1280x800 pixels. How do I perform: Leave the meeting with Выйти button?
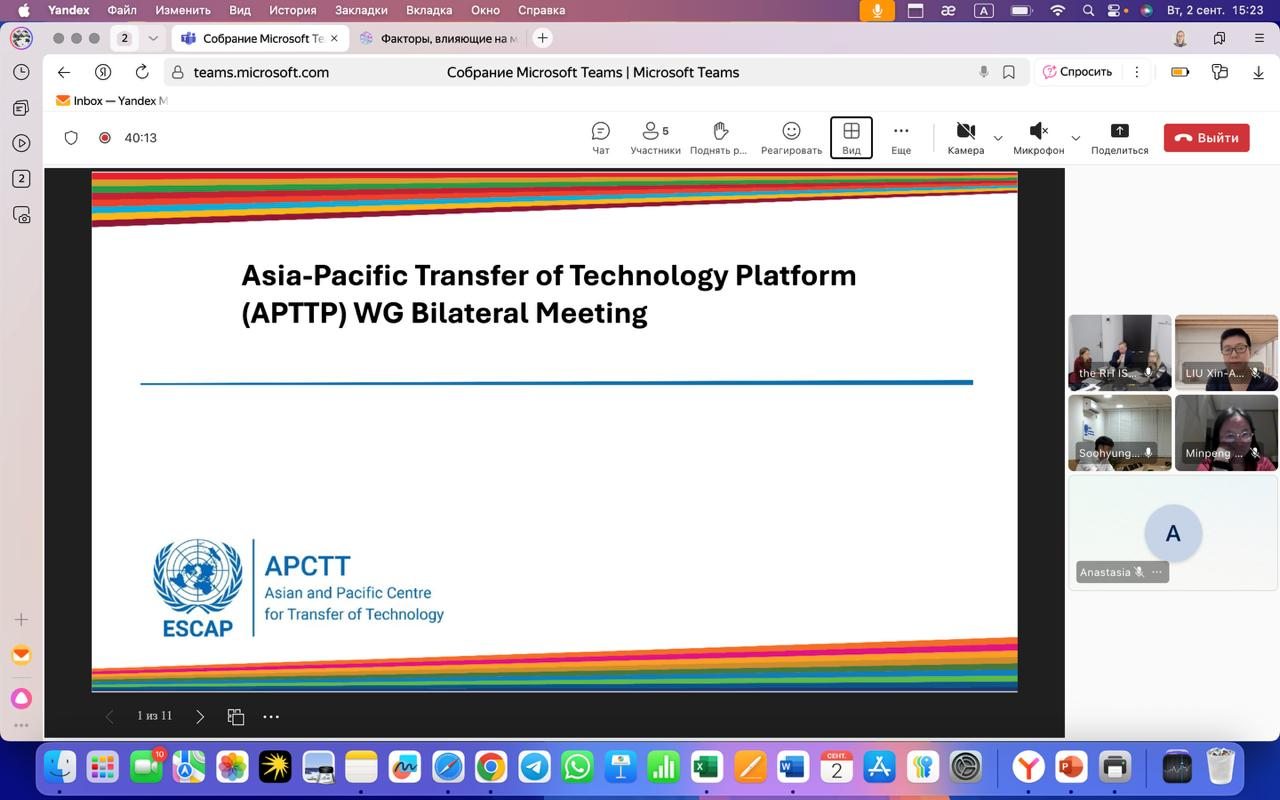click(x=1207, y=138)
